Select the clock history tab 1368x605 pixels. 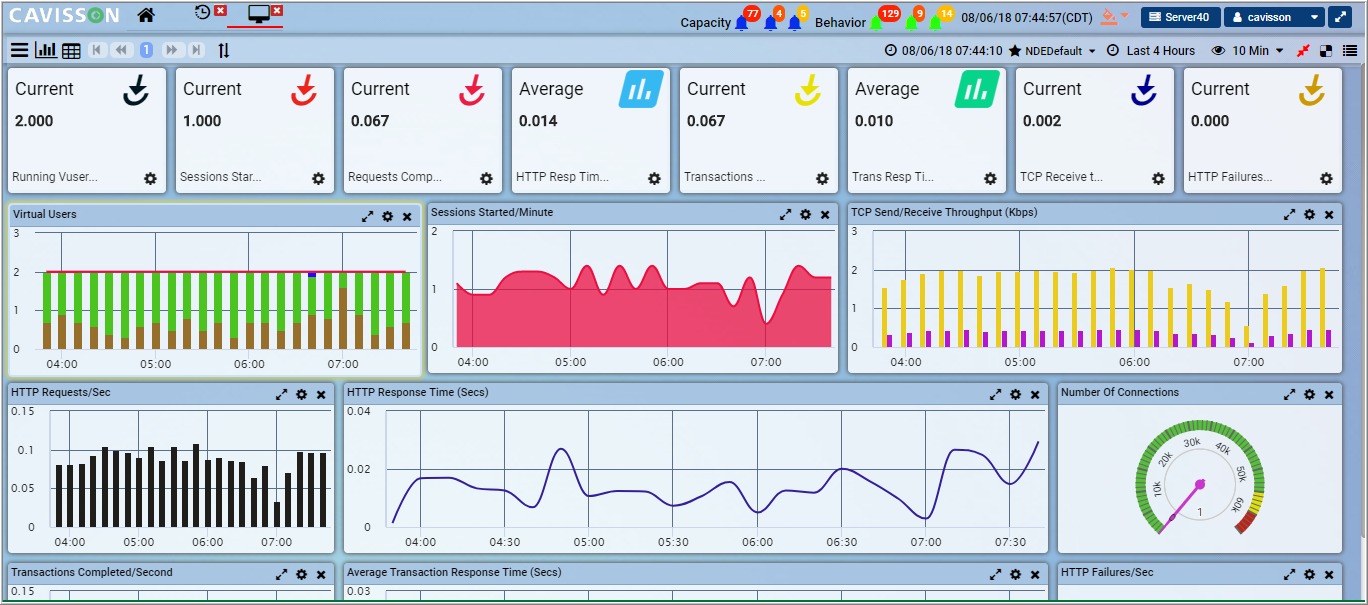click(203, 13)
